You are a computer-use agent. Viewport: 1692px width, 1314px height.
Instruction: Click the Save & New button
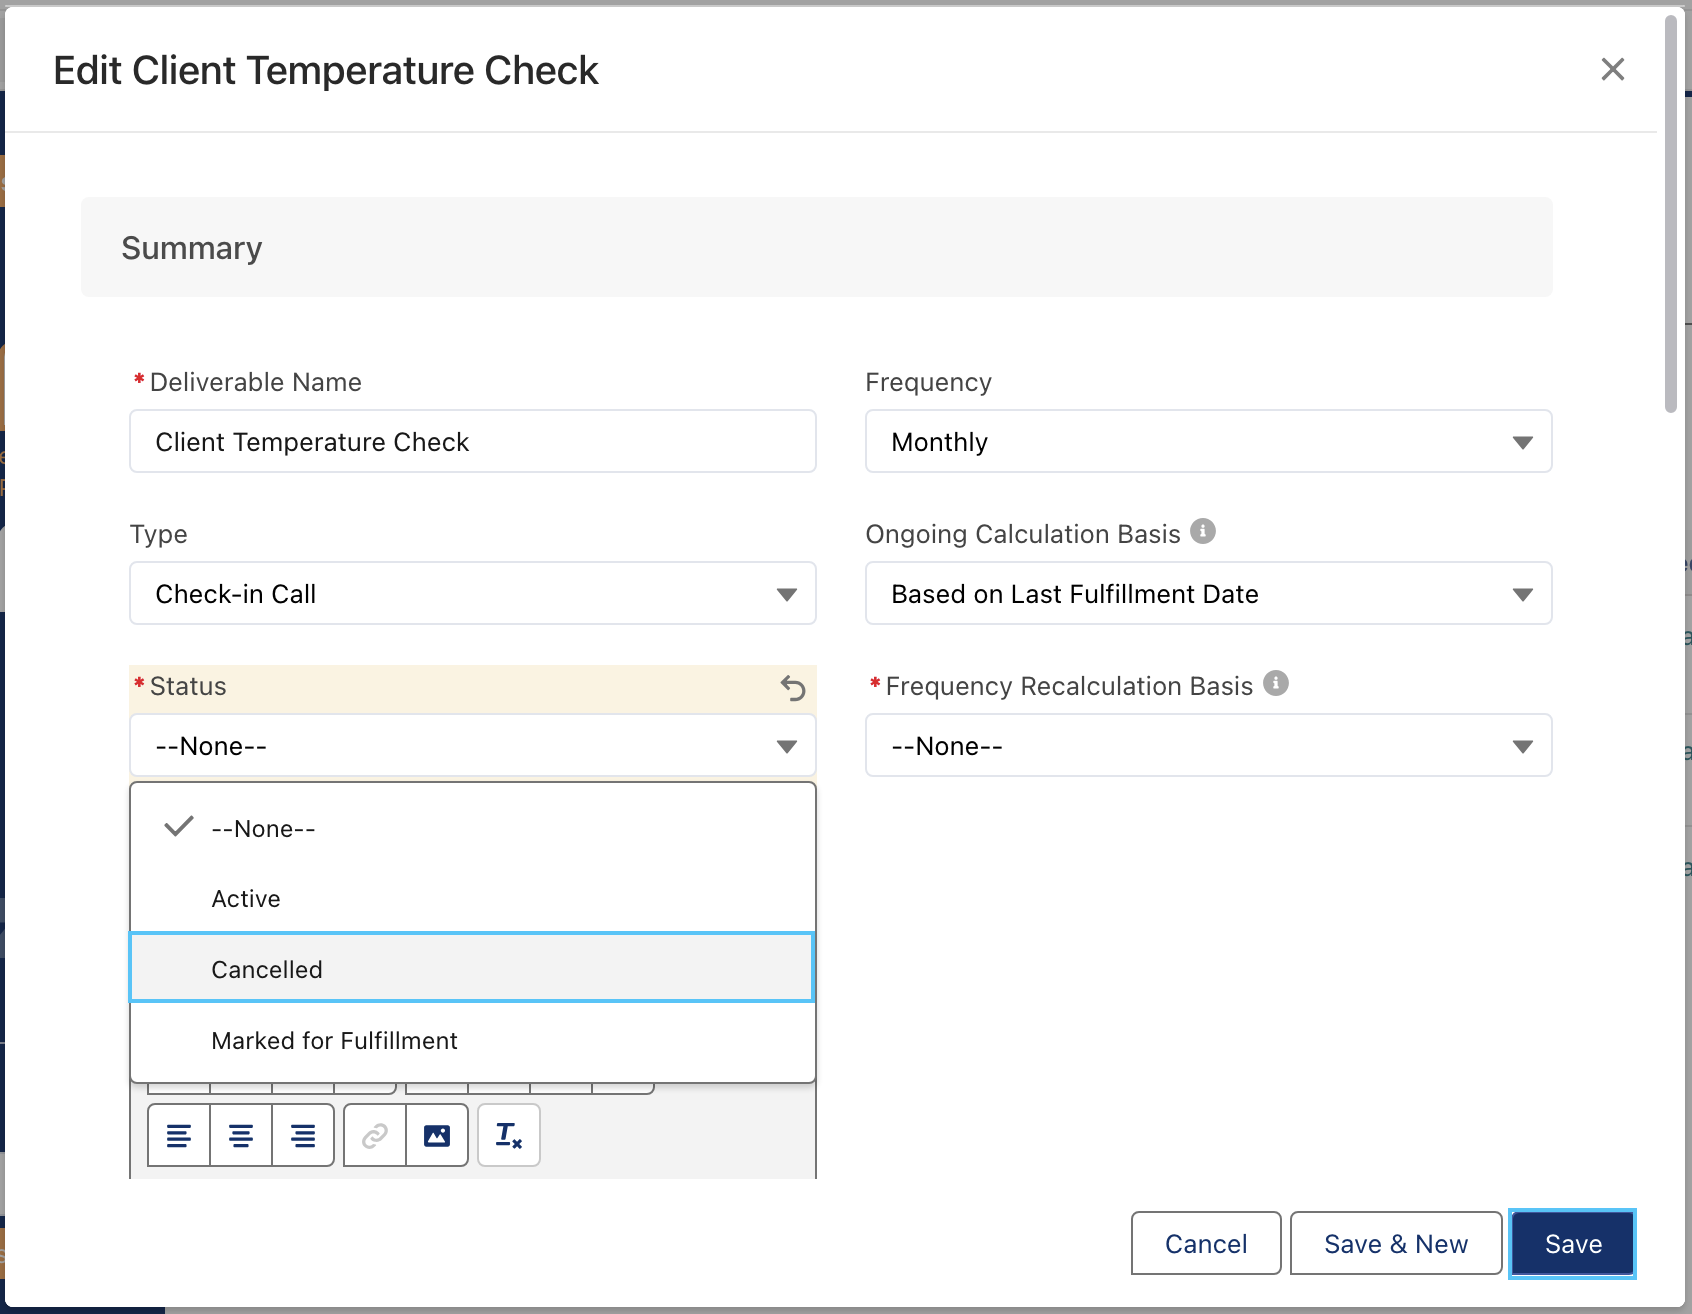[x=1396, y=1243]
